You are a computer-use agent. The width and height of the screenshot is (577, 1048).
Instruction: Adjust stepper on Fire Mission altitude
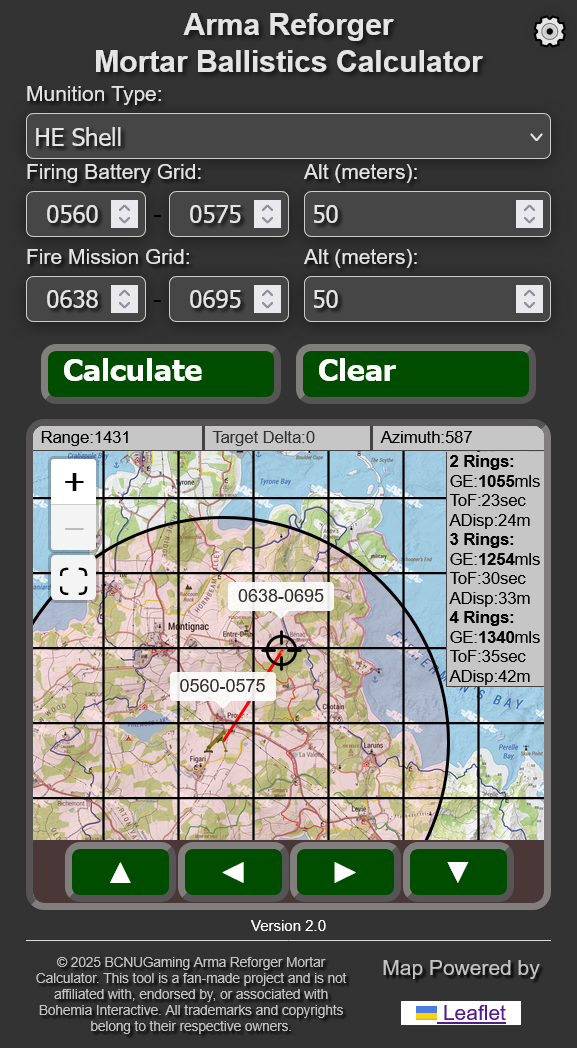pos(530,299)
